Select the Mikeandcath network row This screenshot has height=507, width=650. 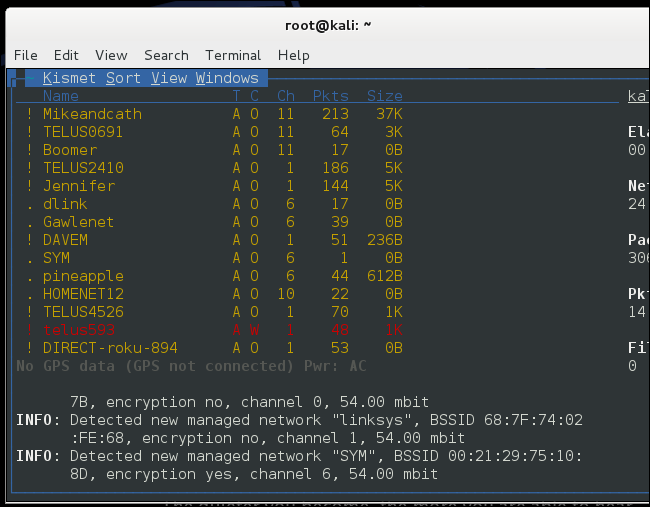(92, 114)
